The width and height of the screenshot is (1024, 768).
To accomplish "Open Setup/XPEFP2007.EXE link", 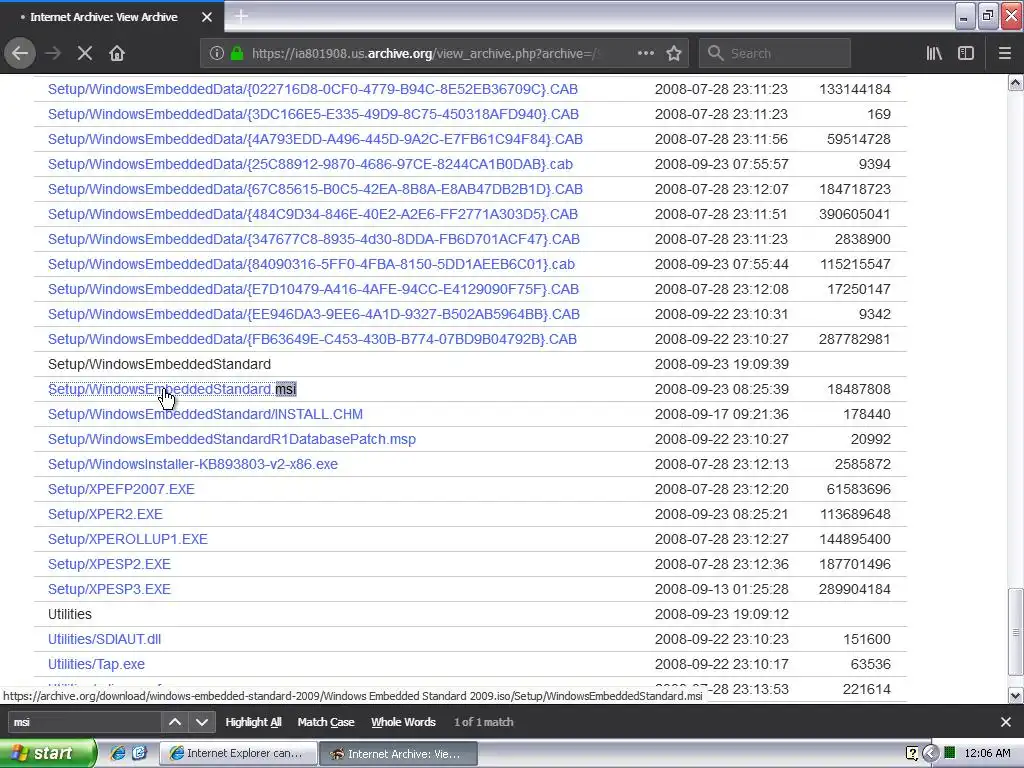I will click(121, 489).
